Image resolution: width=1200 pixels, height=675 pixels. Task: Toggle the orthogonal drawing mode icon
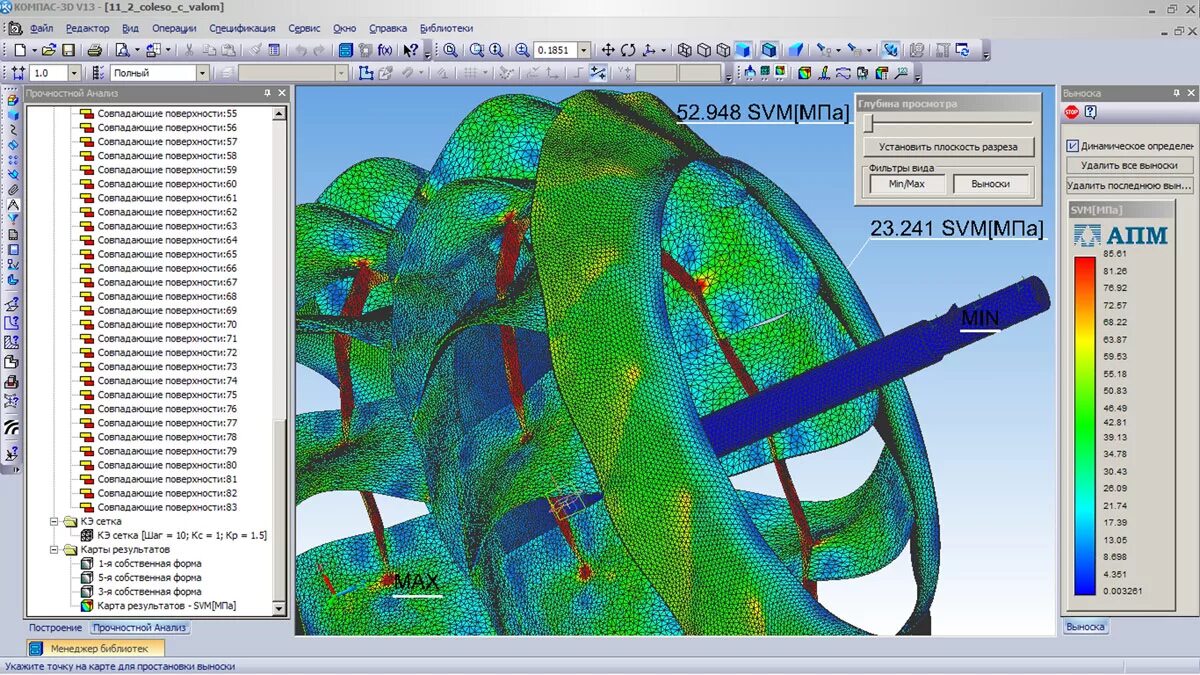pyautogui.click(x=581, y=72)
